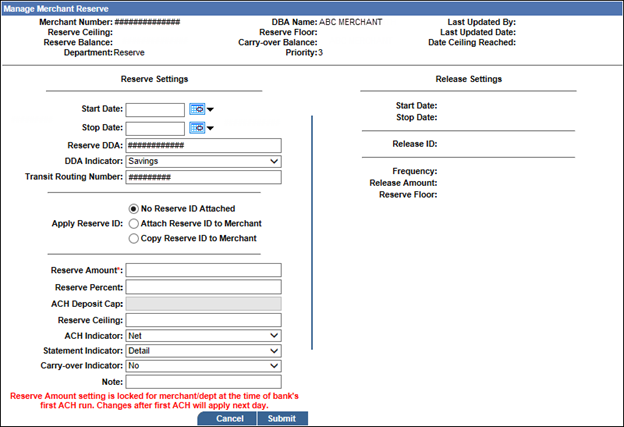
Task: Click the Submit button
Action: (x=282, y=418)
